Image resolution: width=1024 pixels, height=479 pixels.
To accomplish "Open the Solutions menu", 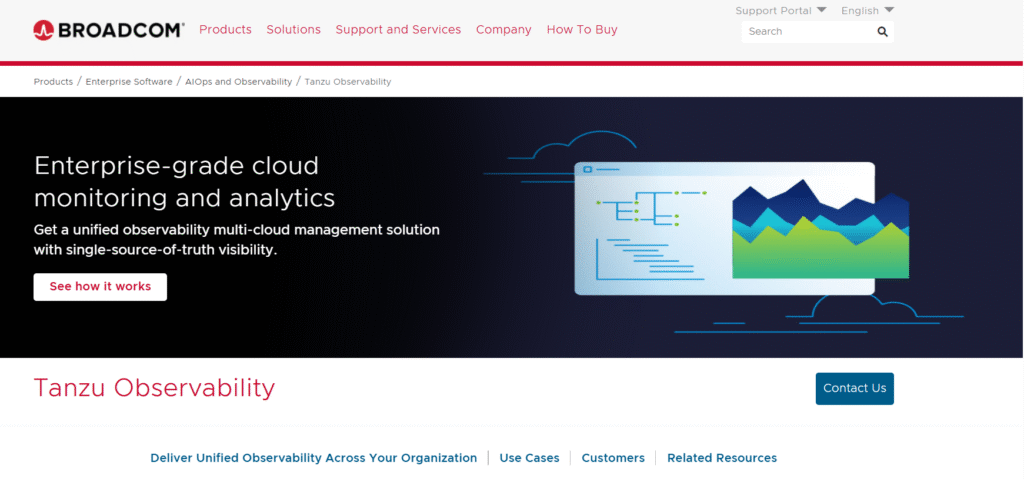I will (x=293, y=30).
